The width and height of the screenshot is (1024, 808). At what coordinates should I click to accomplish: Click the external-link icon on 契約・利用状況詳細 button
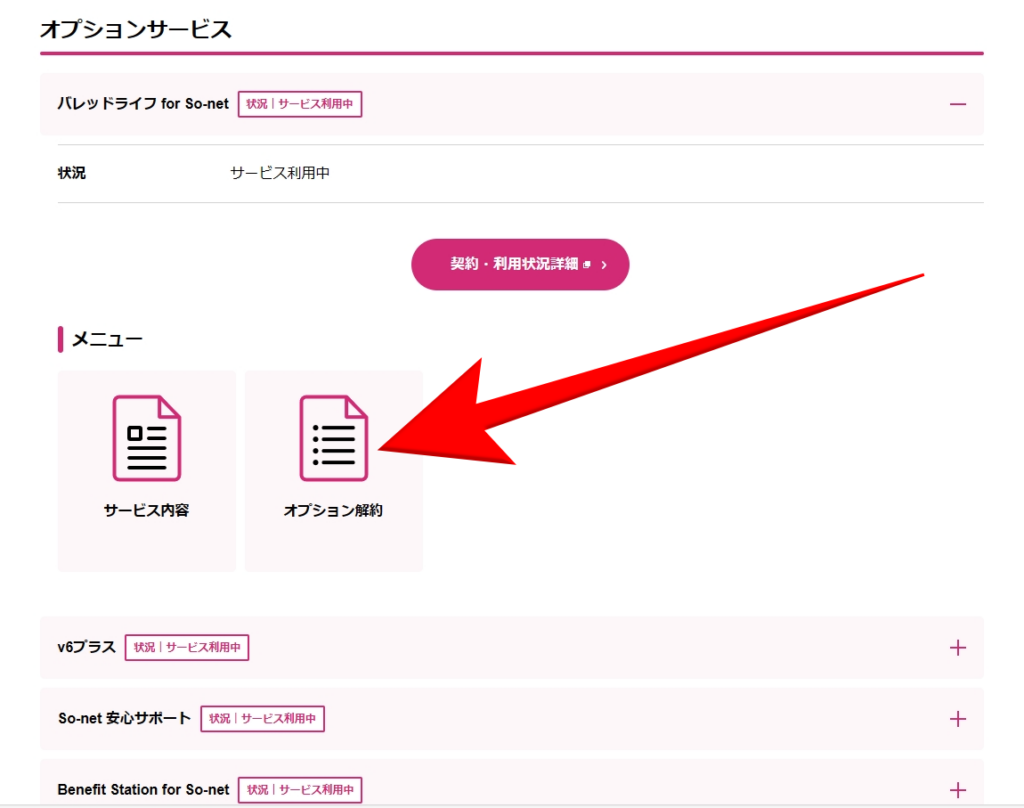click(587, 265)
